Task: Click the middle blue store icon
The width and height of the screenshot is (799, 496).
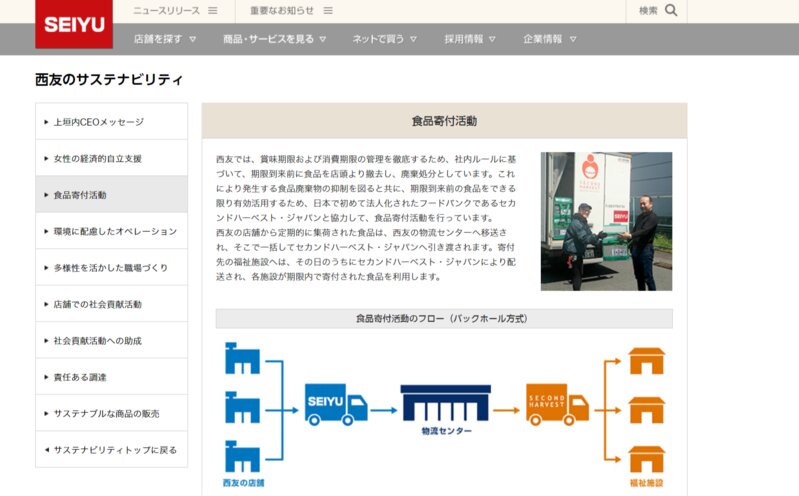Action: coord(243,407)
